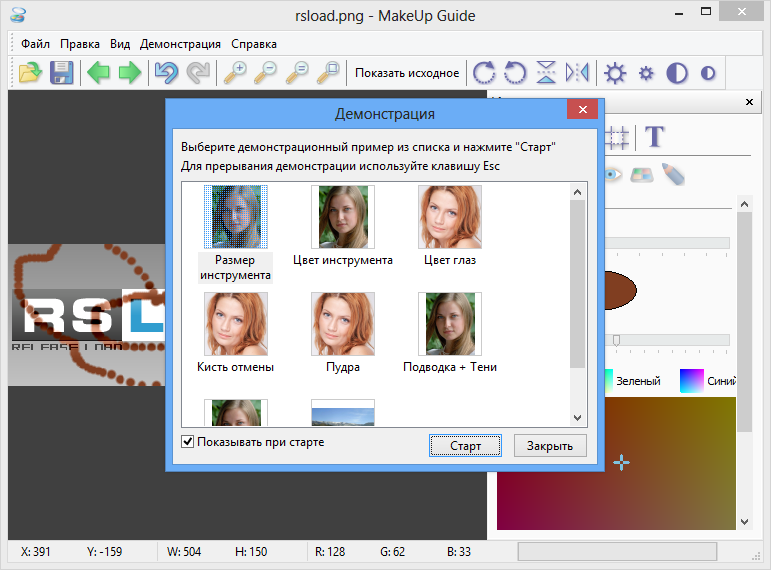Click the Закрыть button
This screenshot has height=570, width=771.
550,446
